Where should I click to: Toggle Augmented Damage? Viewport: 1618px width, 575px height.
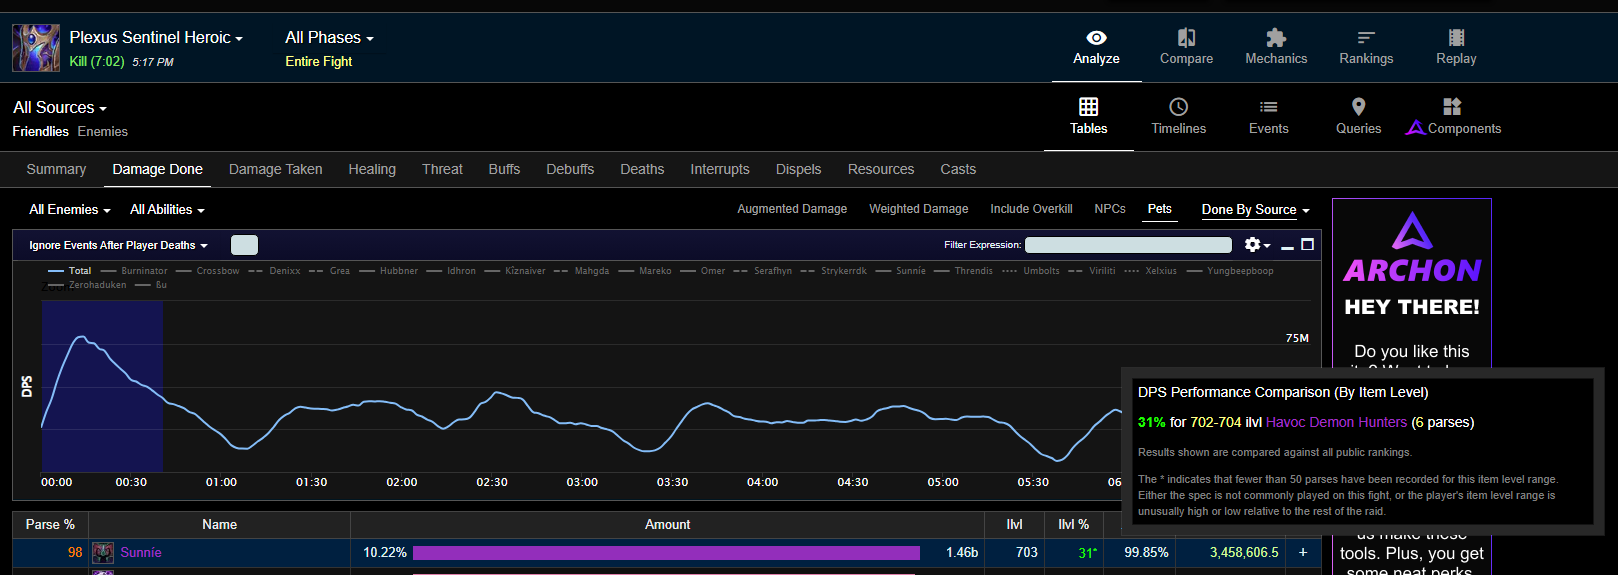tap(792, 209)
